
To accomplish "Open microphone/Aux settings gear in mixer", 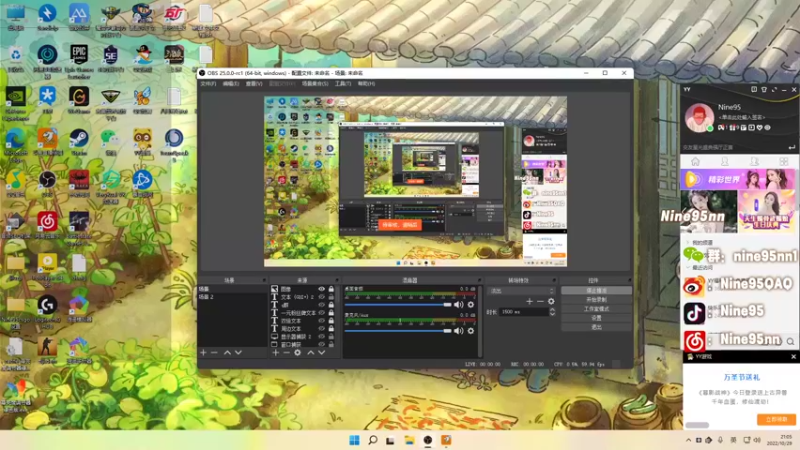I will click(x=471, y=331).
